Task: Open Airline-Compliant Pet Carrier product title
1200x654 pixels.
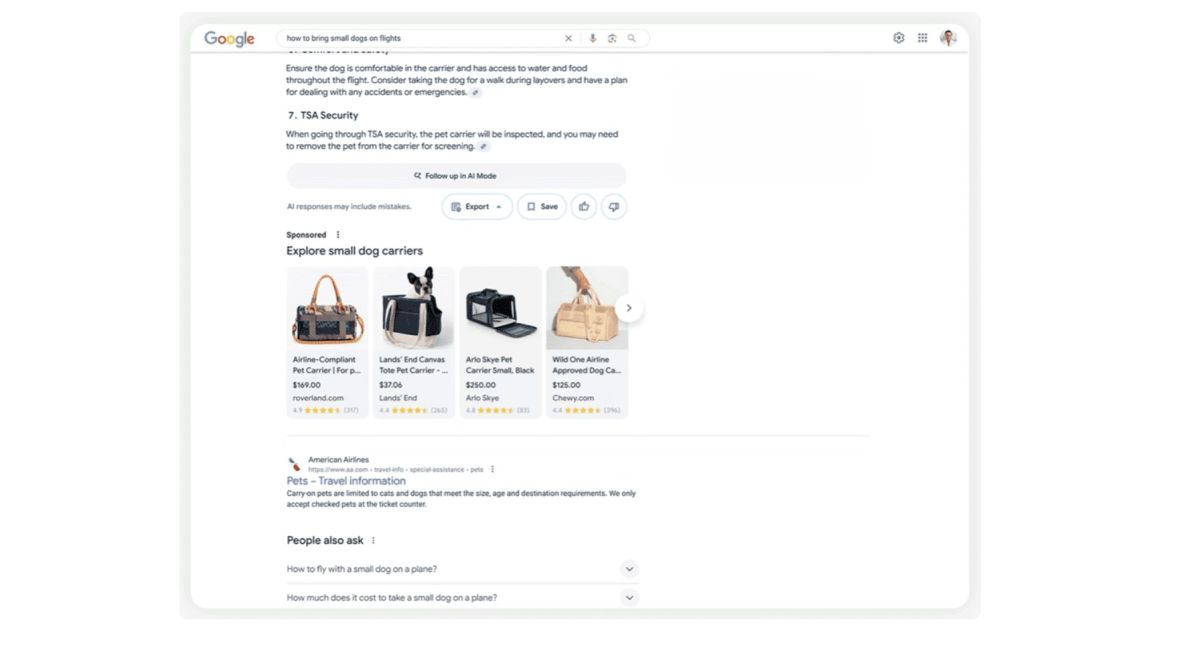Action: 327,364
